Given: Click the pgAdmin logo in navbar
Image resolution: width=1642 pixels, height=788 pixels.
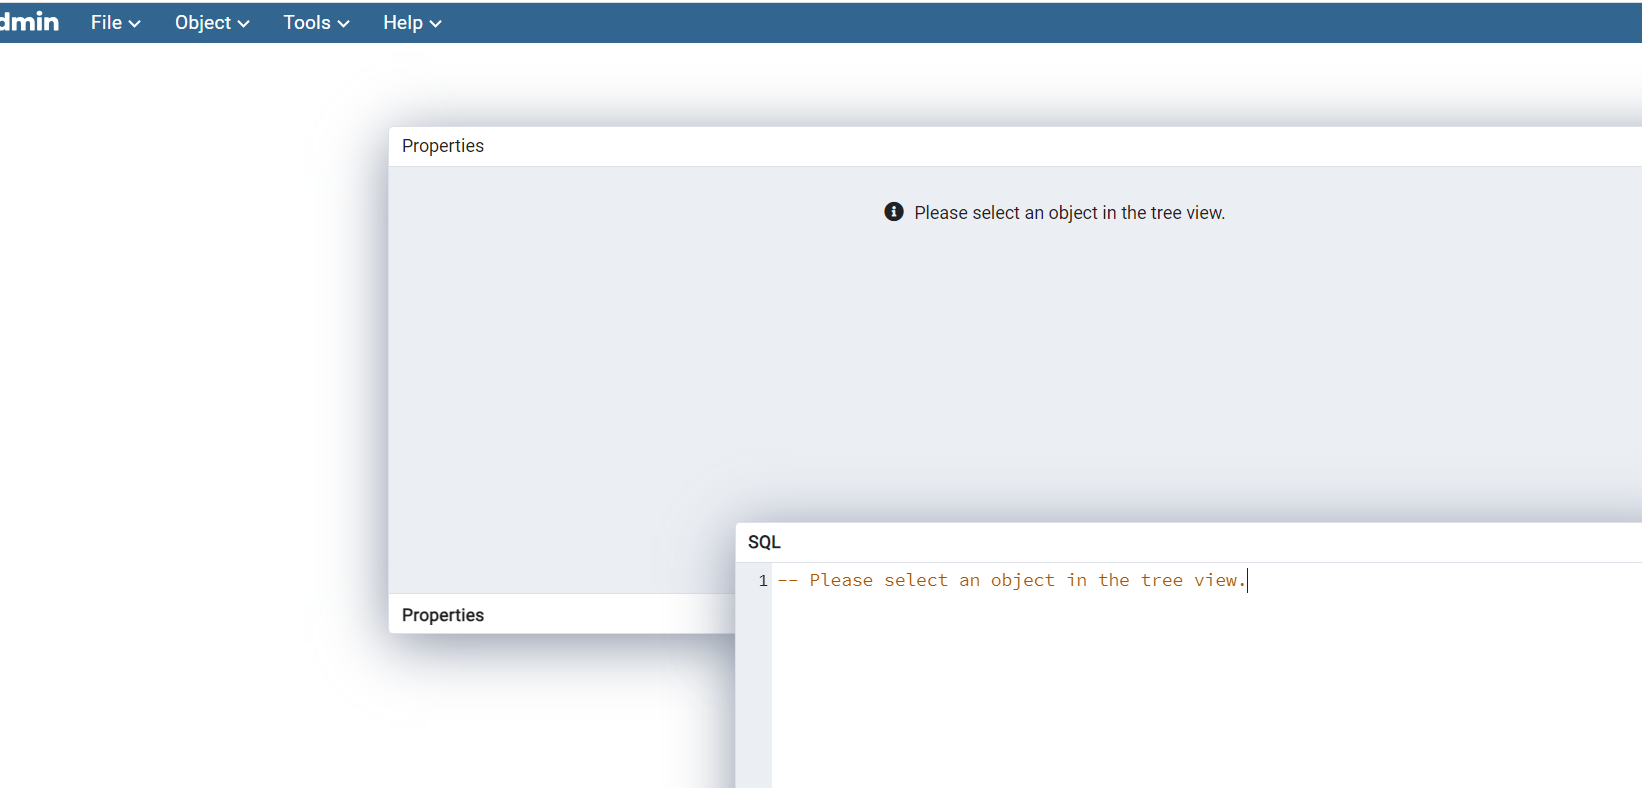Looking at the screenshot, I should tap(30, 22).
